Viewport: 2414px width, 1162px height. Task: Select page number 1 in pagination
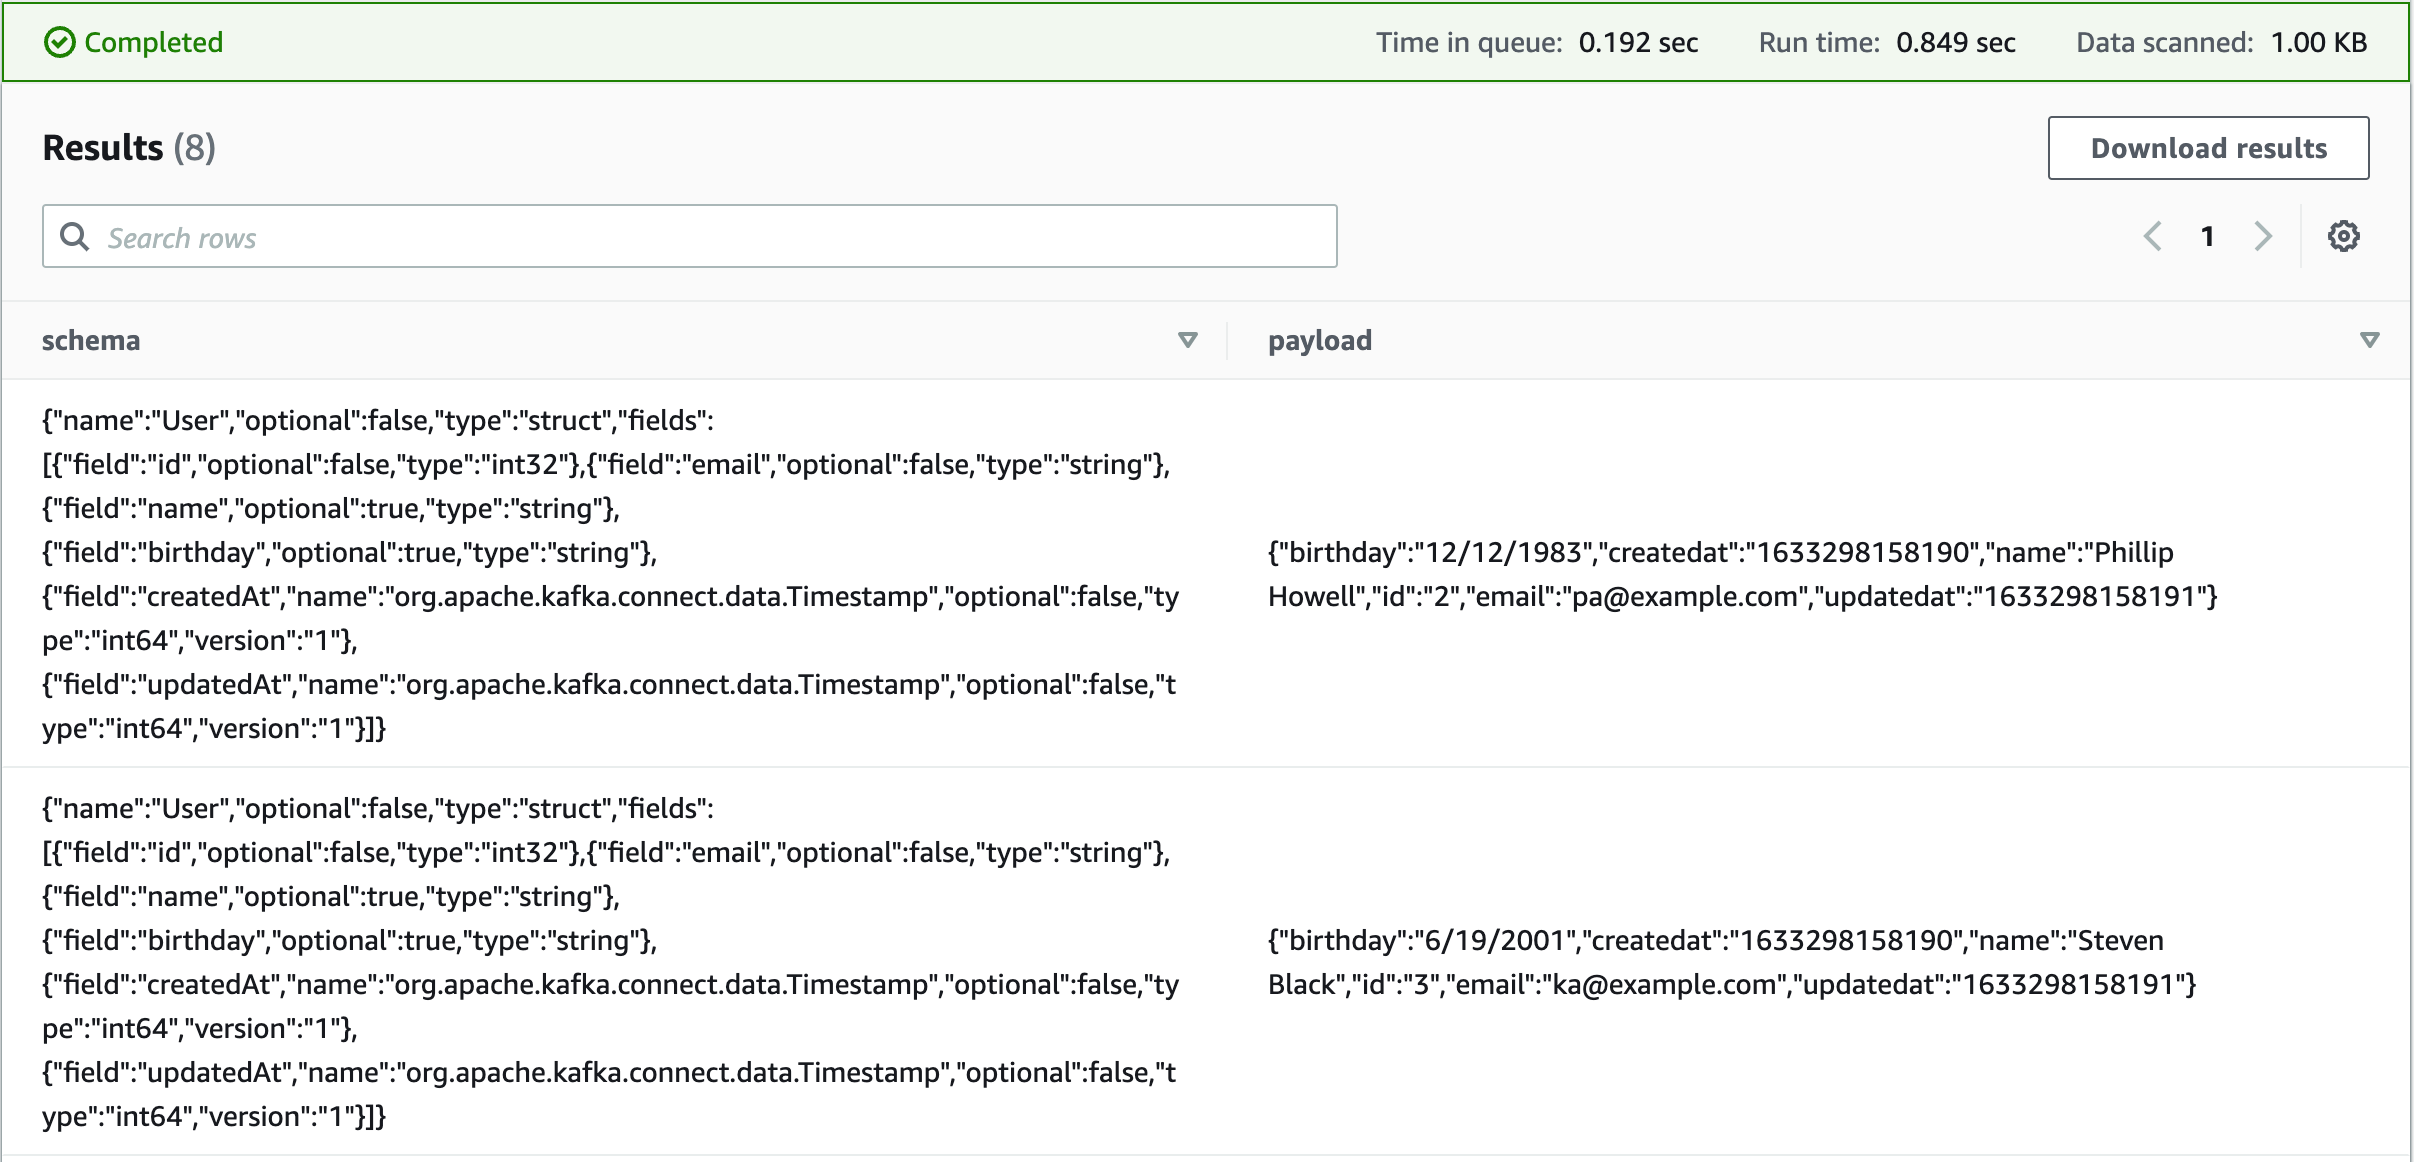click(x=2207, y=237)
